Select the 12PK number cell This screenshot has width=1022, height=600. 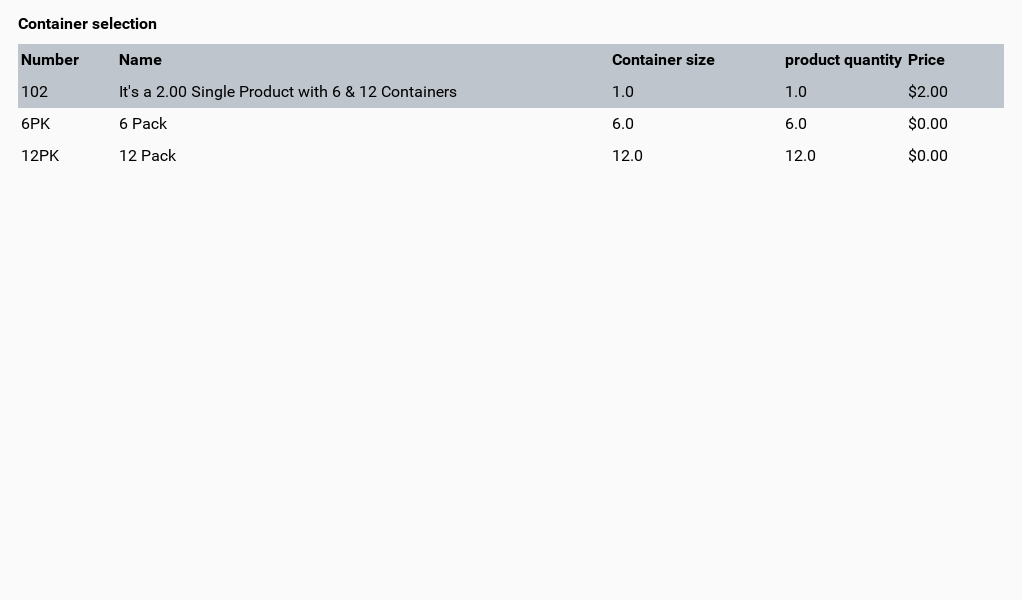[40, 156]
